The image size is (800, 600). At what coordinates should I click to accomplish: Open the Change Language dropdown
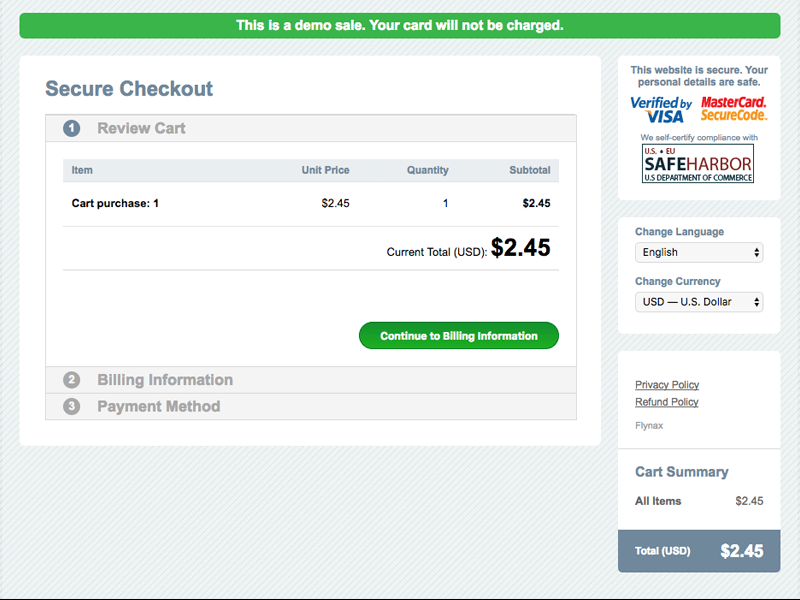tap(699, 253)
